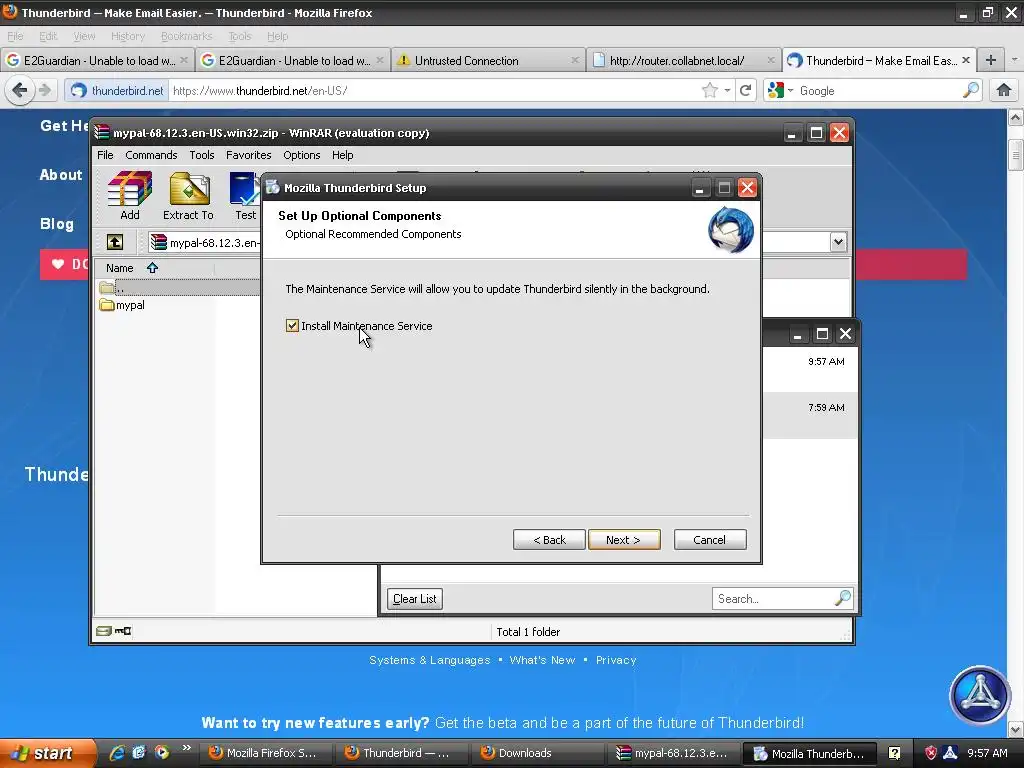
Task: Go Back in Thunderbird Setup
Action: 549,539
